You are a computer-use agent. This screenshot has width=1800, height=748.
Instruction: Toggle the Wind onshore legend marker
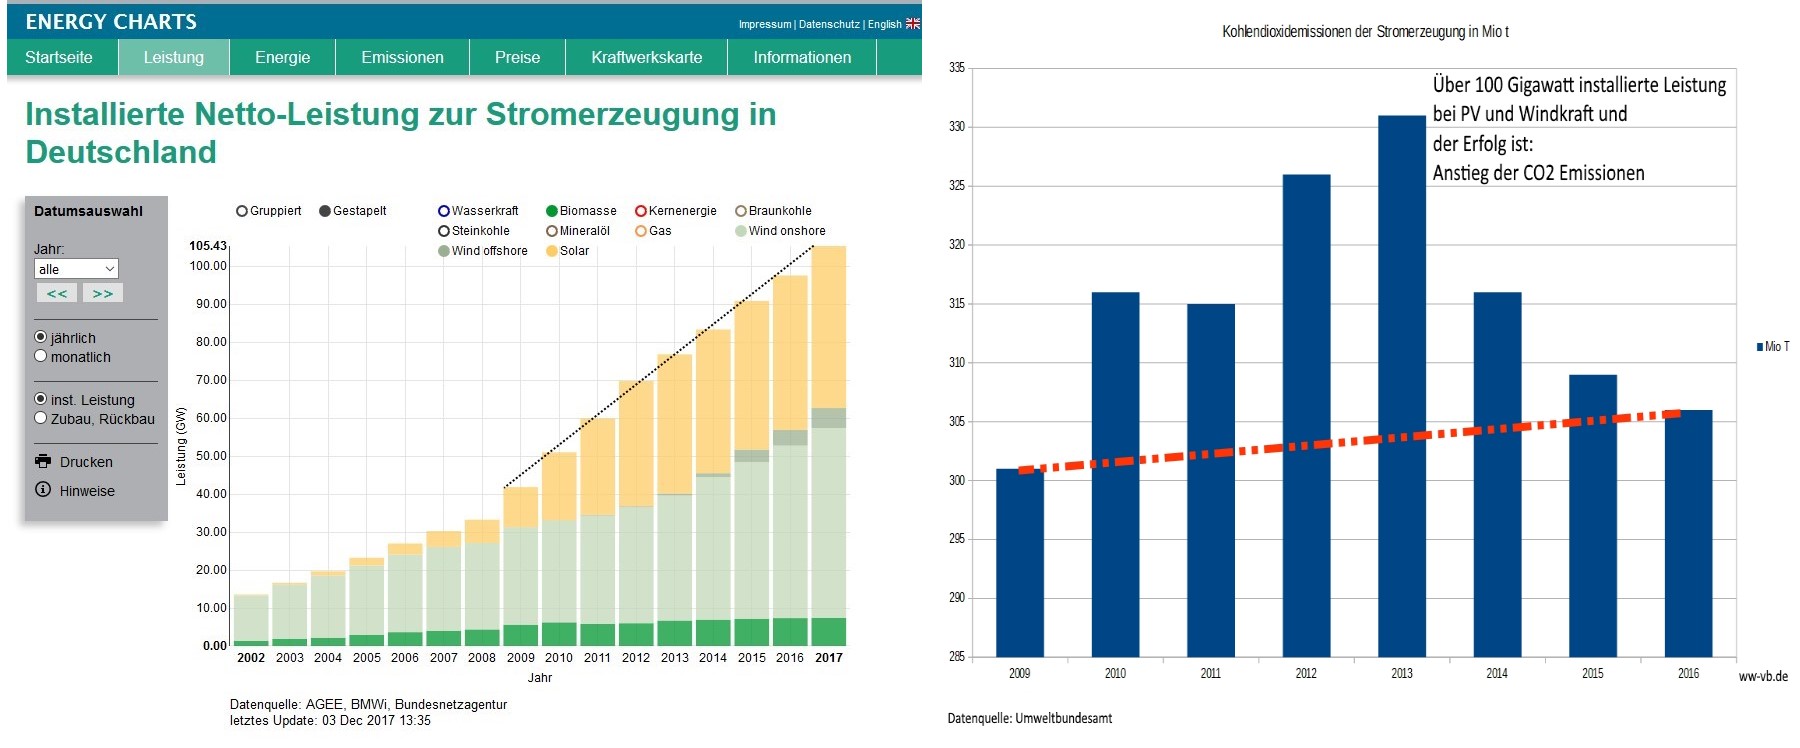[x=741, y=231]
